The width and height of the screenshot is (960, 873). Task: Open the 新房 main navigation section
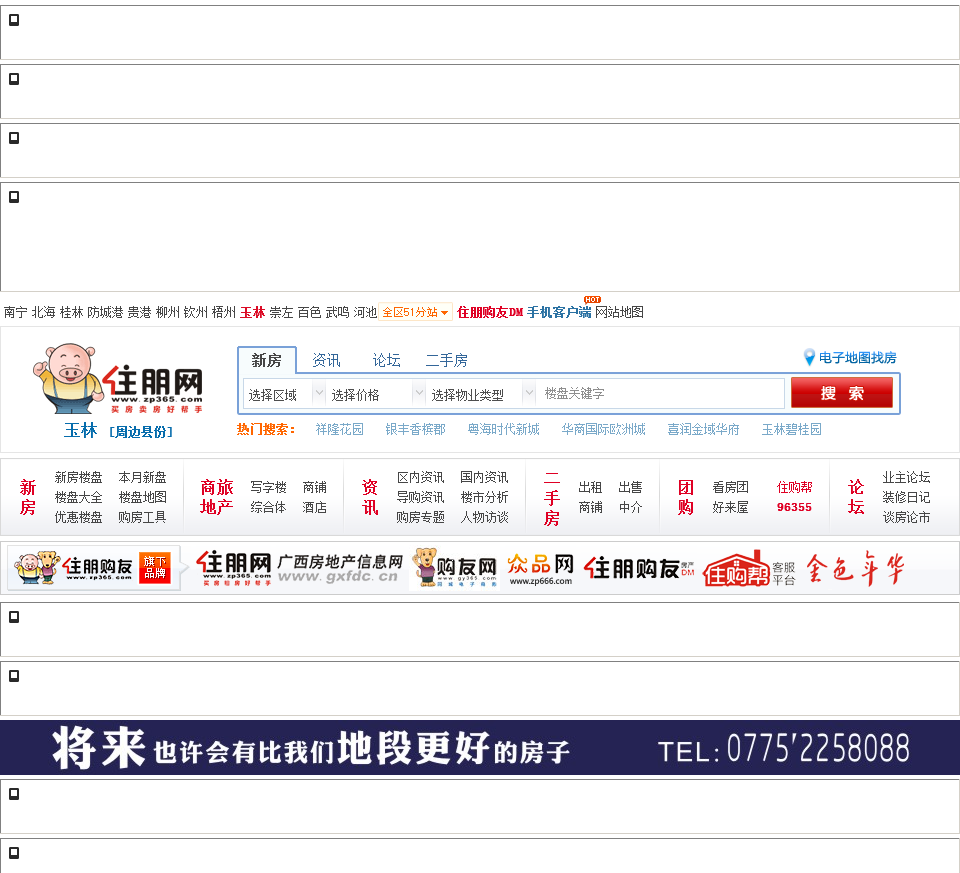(x=28, y=497)
